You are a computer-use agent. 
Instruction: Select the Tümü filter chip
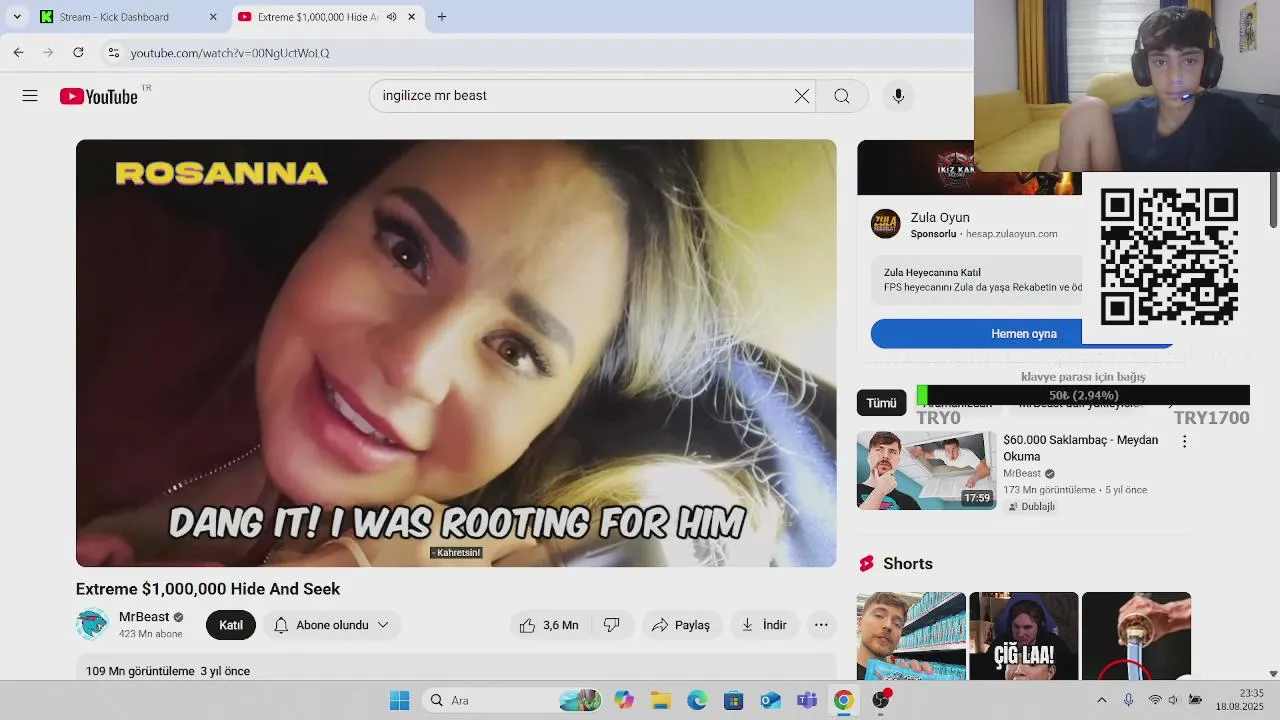[x=881, y=403]
